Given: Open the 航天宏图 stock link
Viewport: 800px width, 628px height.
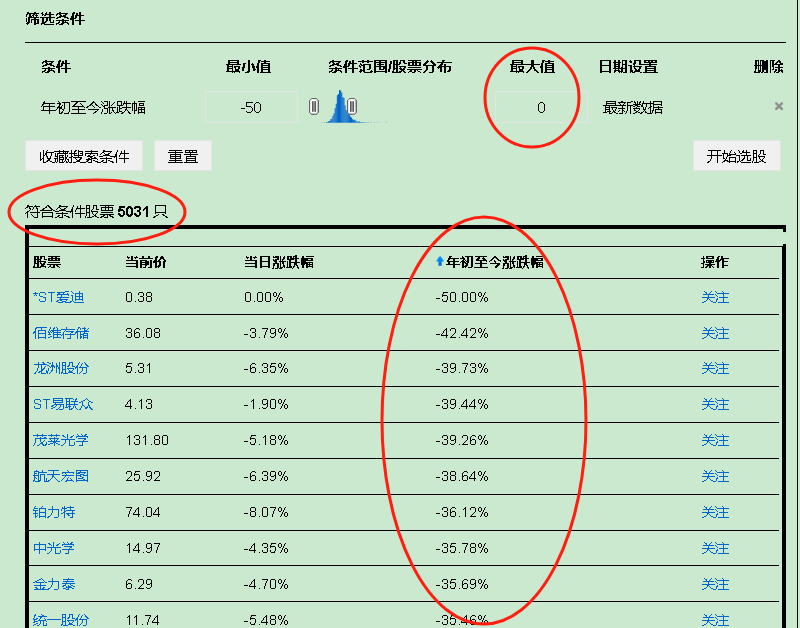Looking at the screenshot, I should (61, 476).
